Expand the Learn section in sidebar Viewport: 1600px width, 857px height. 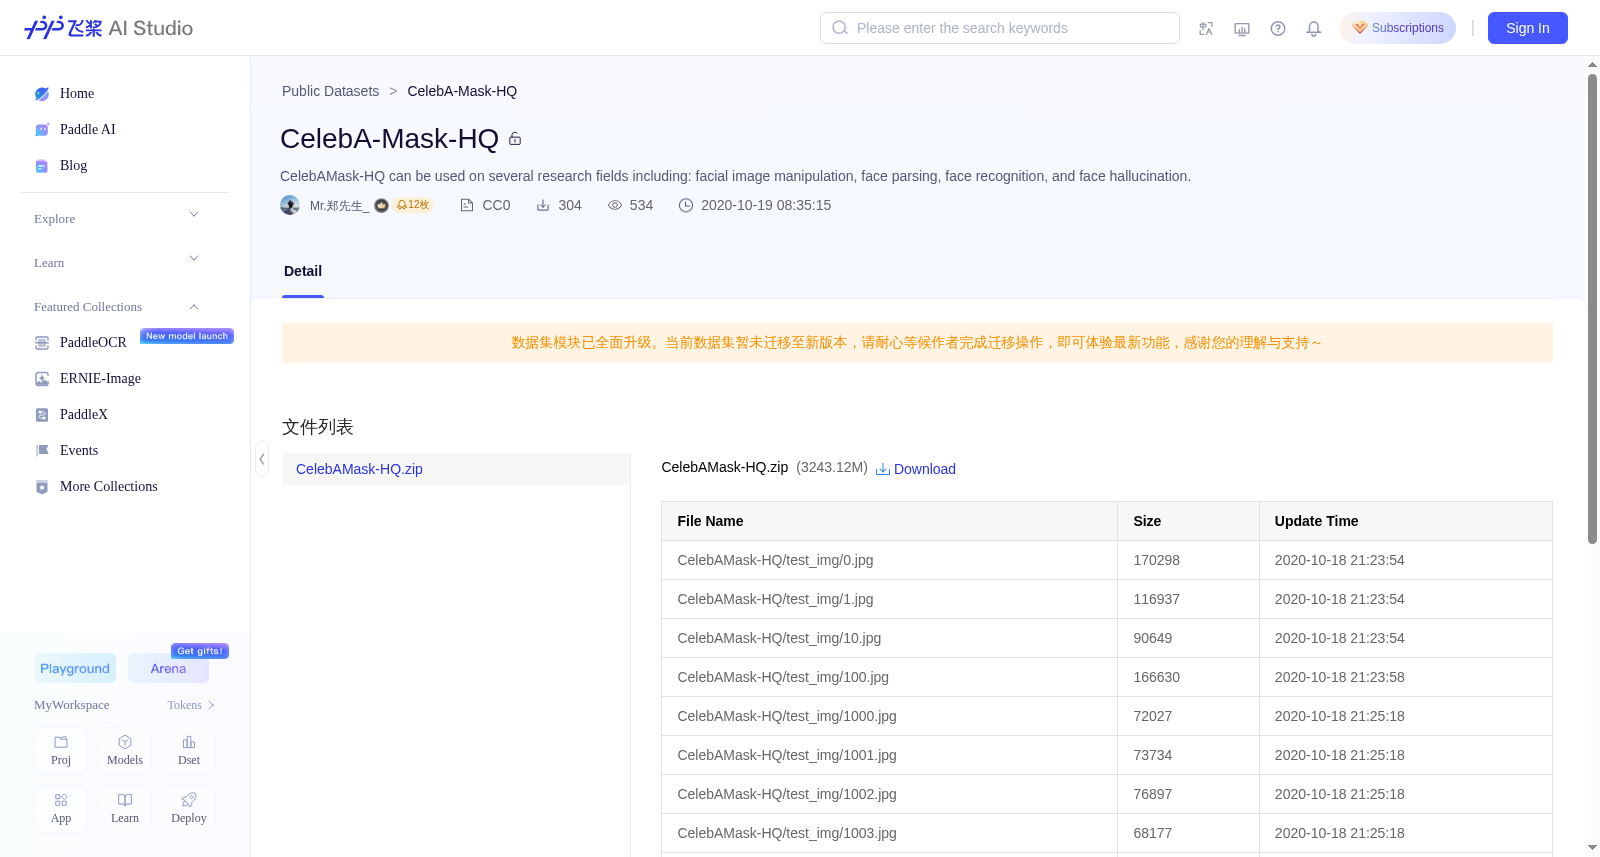194,258
